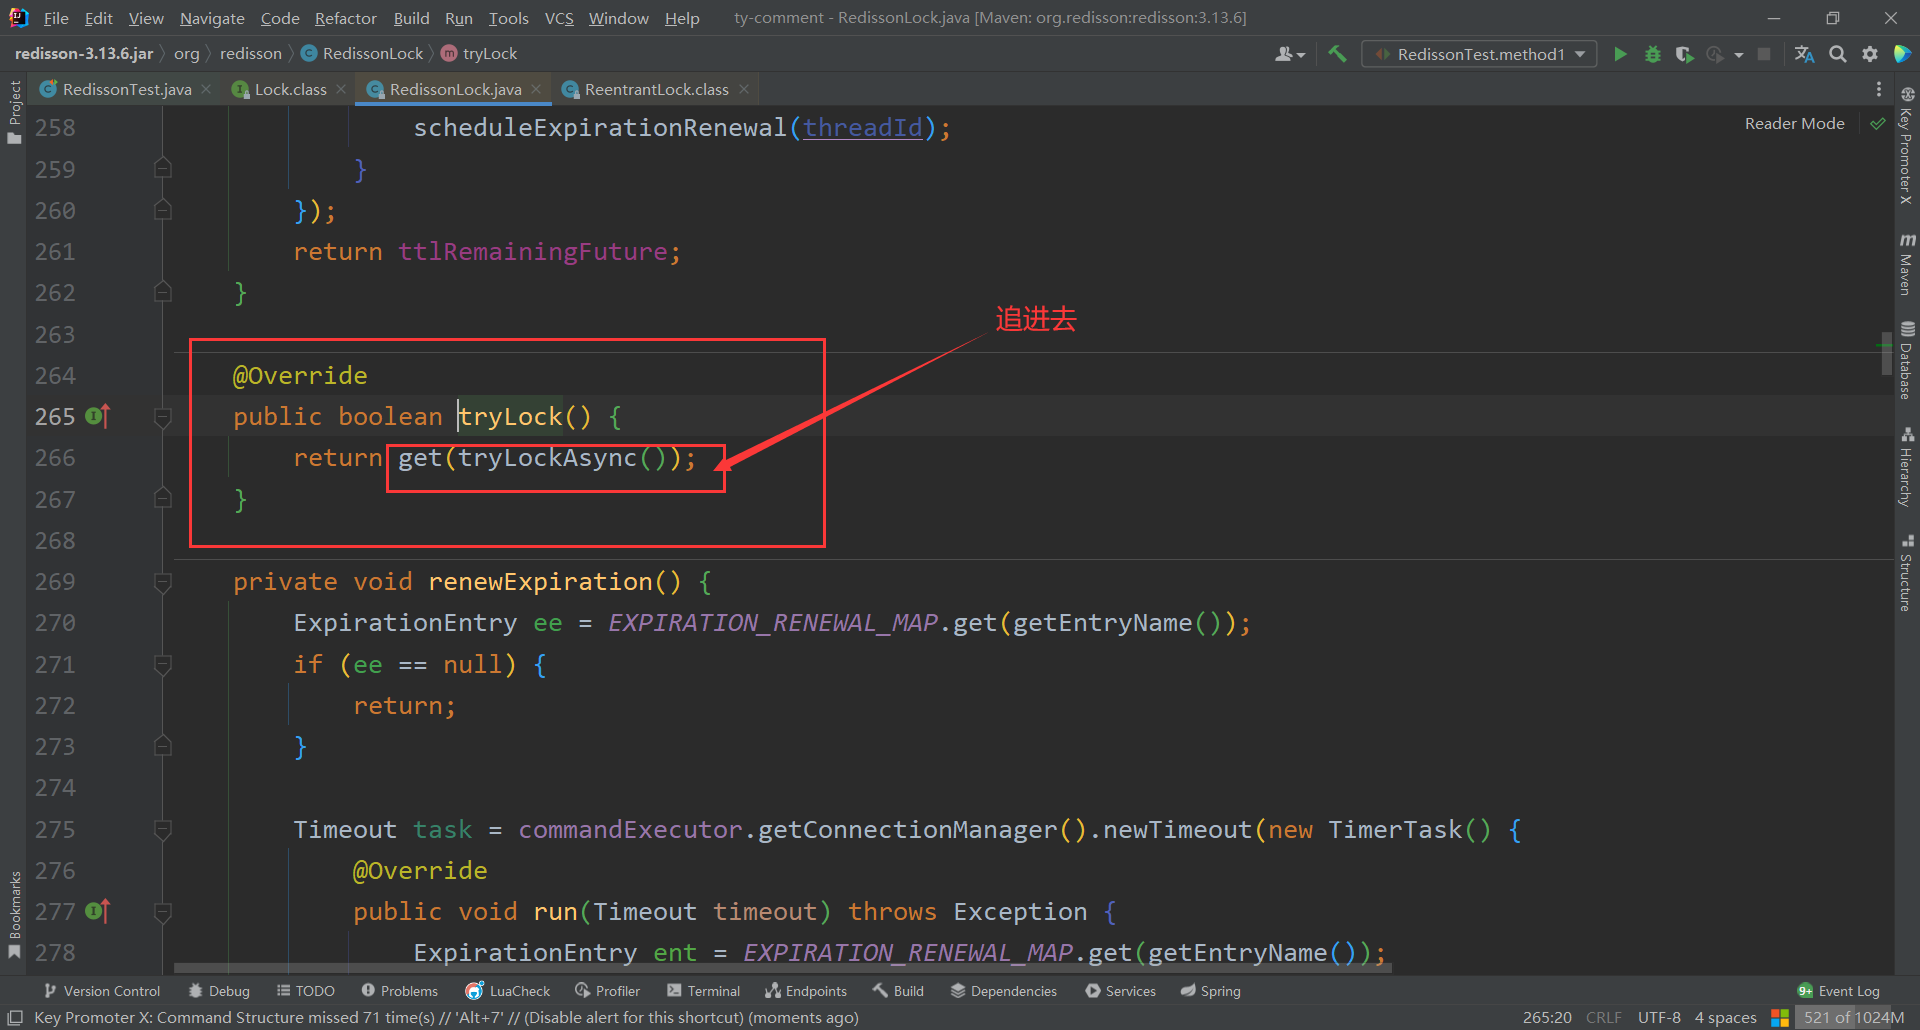Open the Bookmarks tool window

click(x=14, y=914)
